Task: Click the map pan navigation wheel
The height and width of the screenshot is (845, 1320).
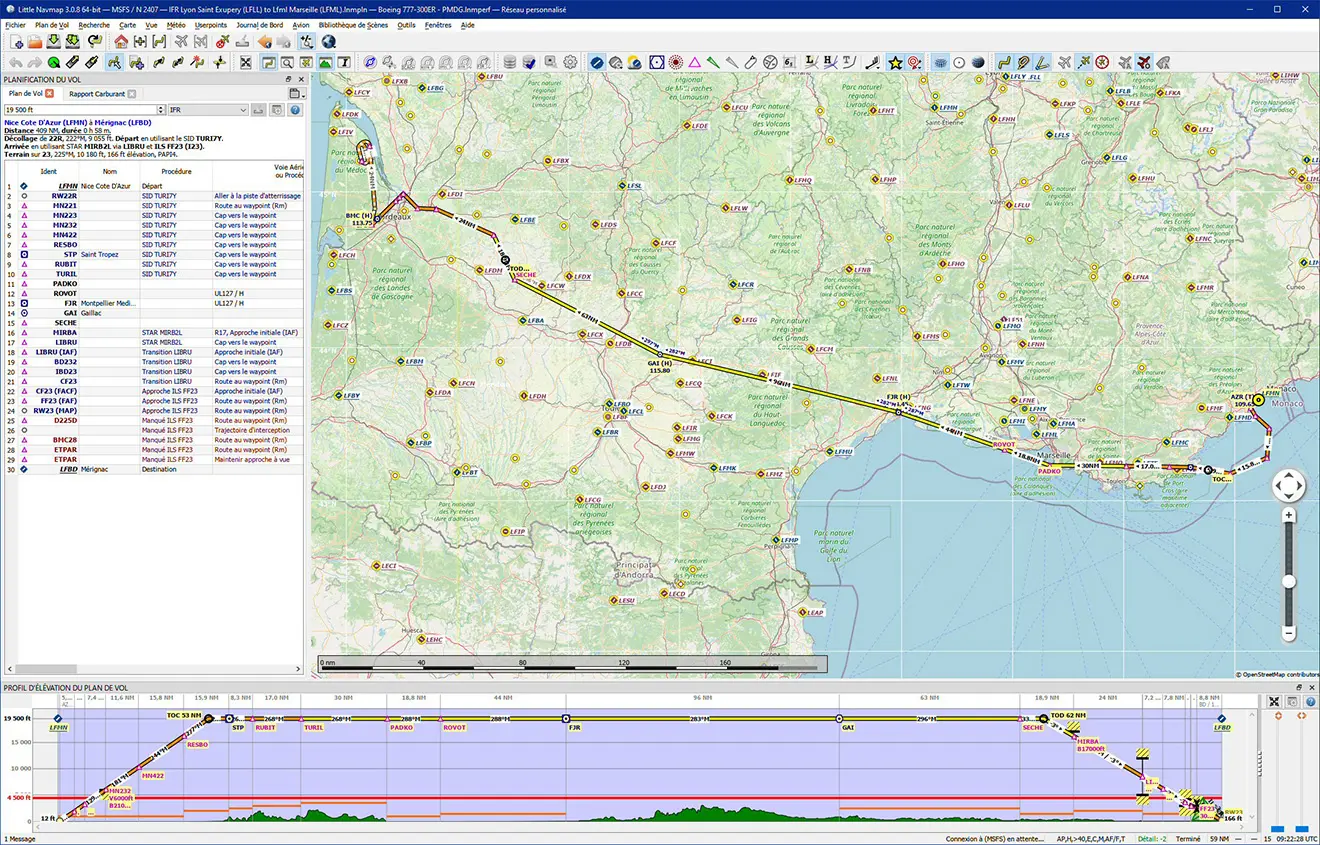Action: tap(1289, 486)
